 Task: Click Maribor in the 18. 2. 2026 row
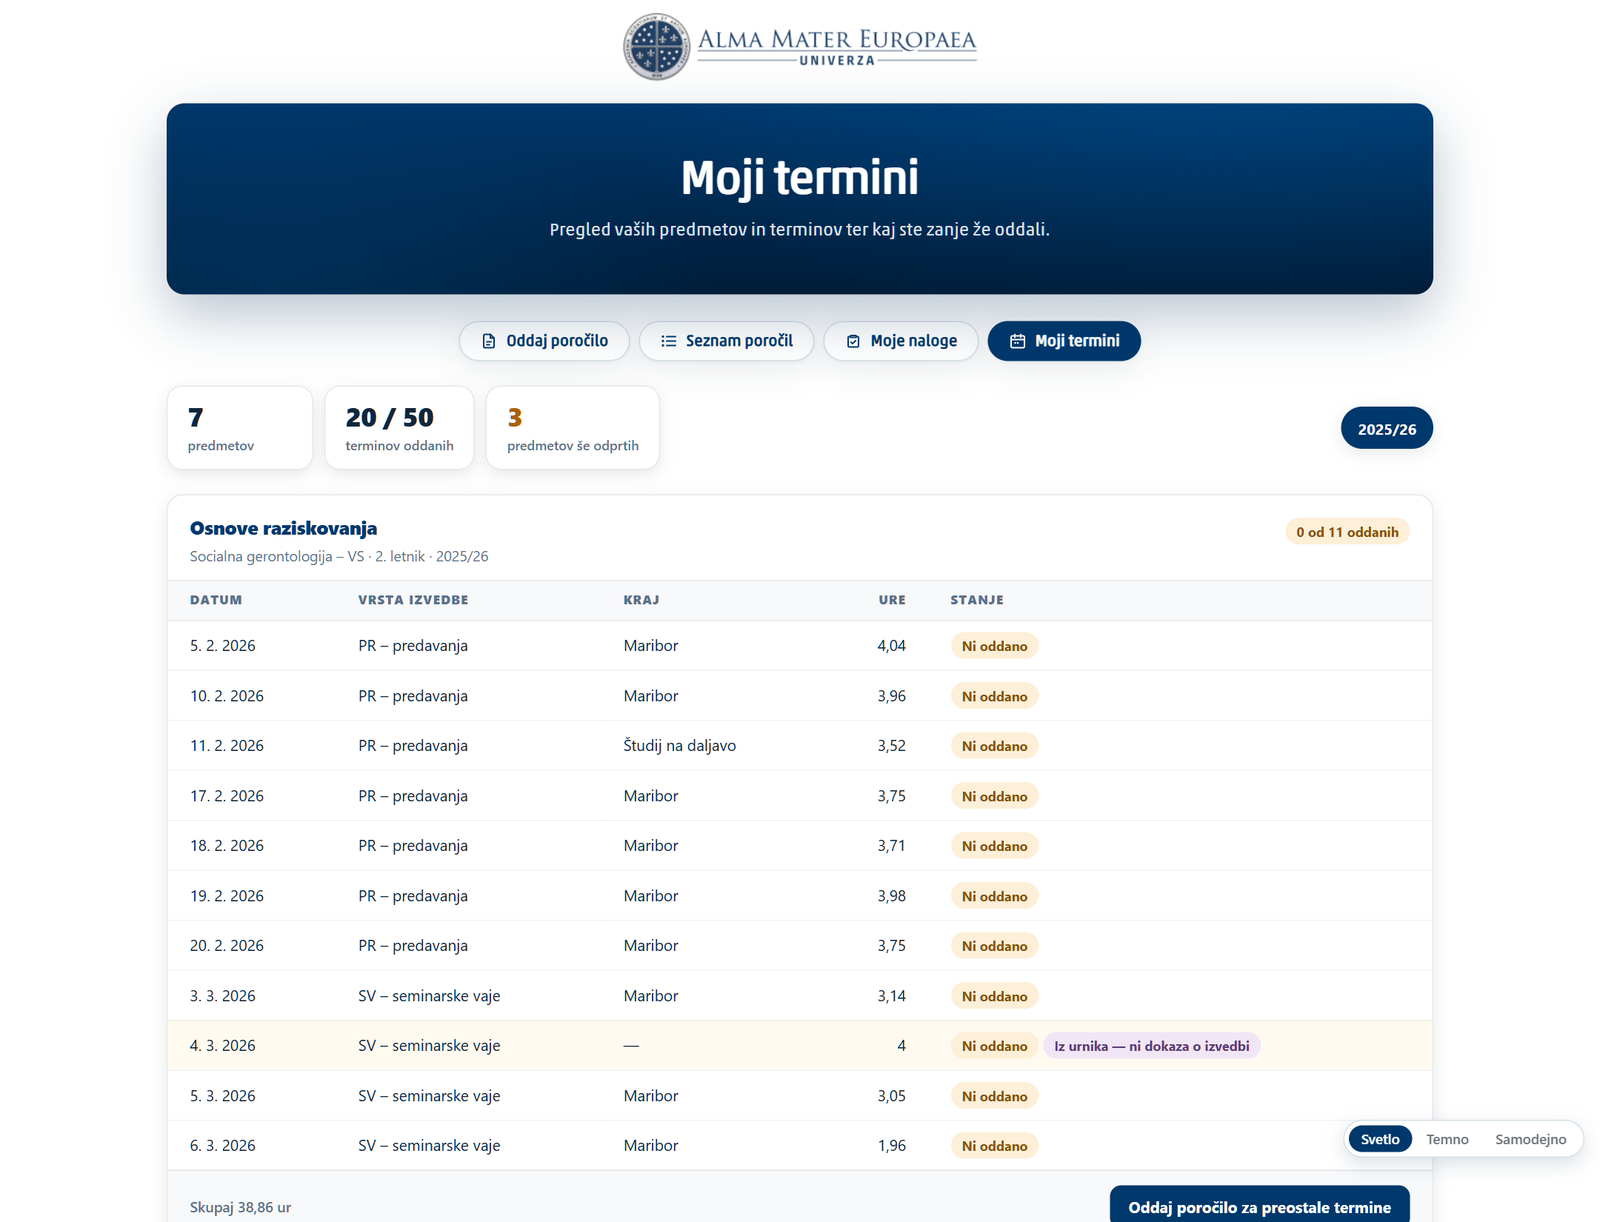pyautogui.click(x=650, y=846)
